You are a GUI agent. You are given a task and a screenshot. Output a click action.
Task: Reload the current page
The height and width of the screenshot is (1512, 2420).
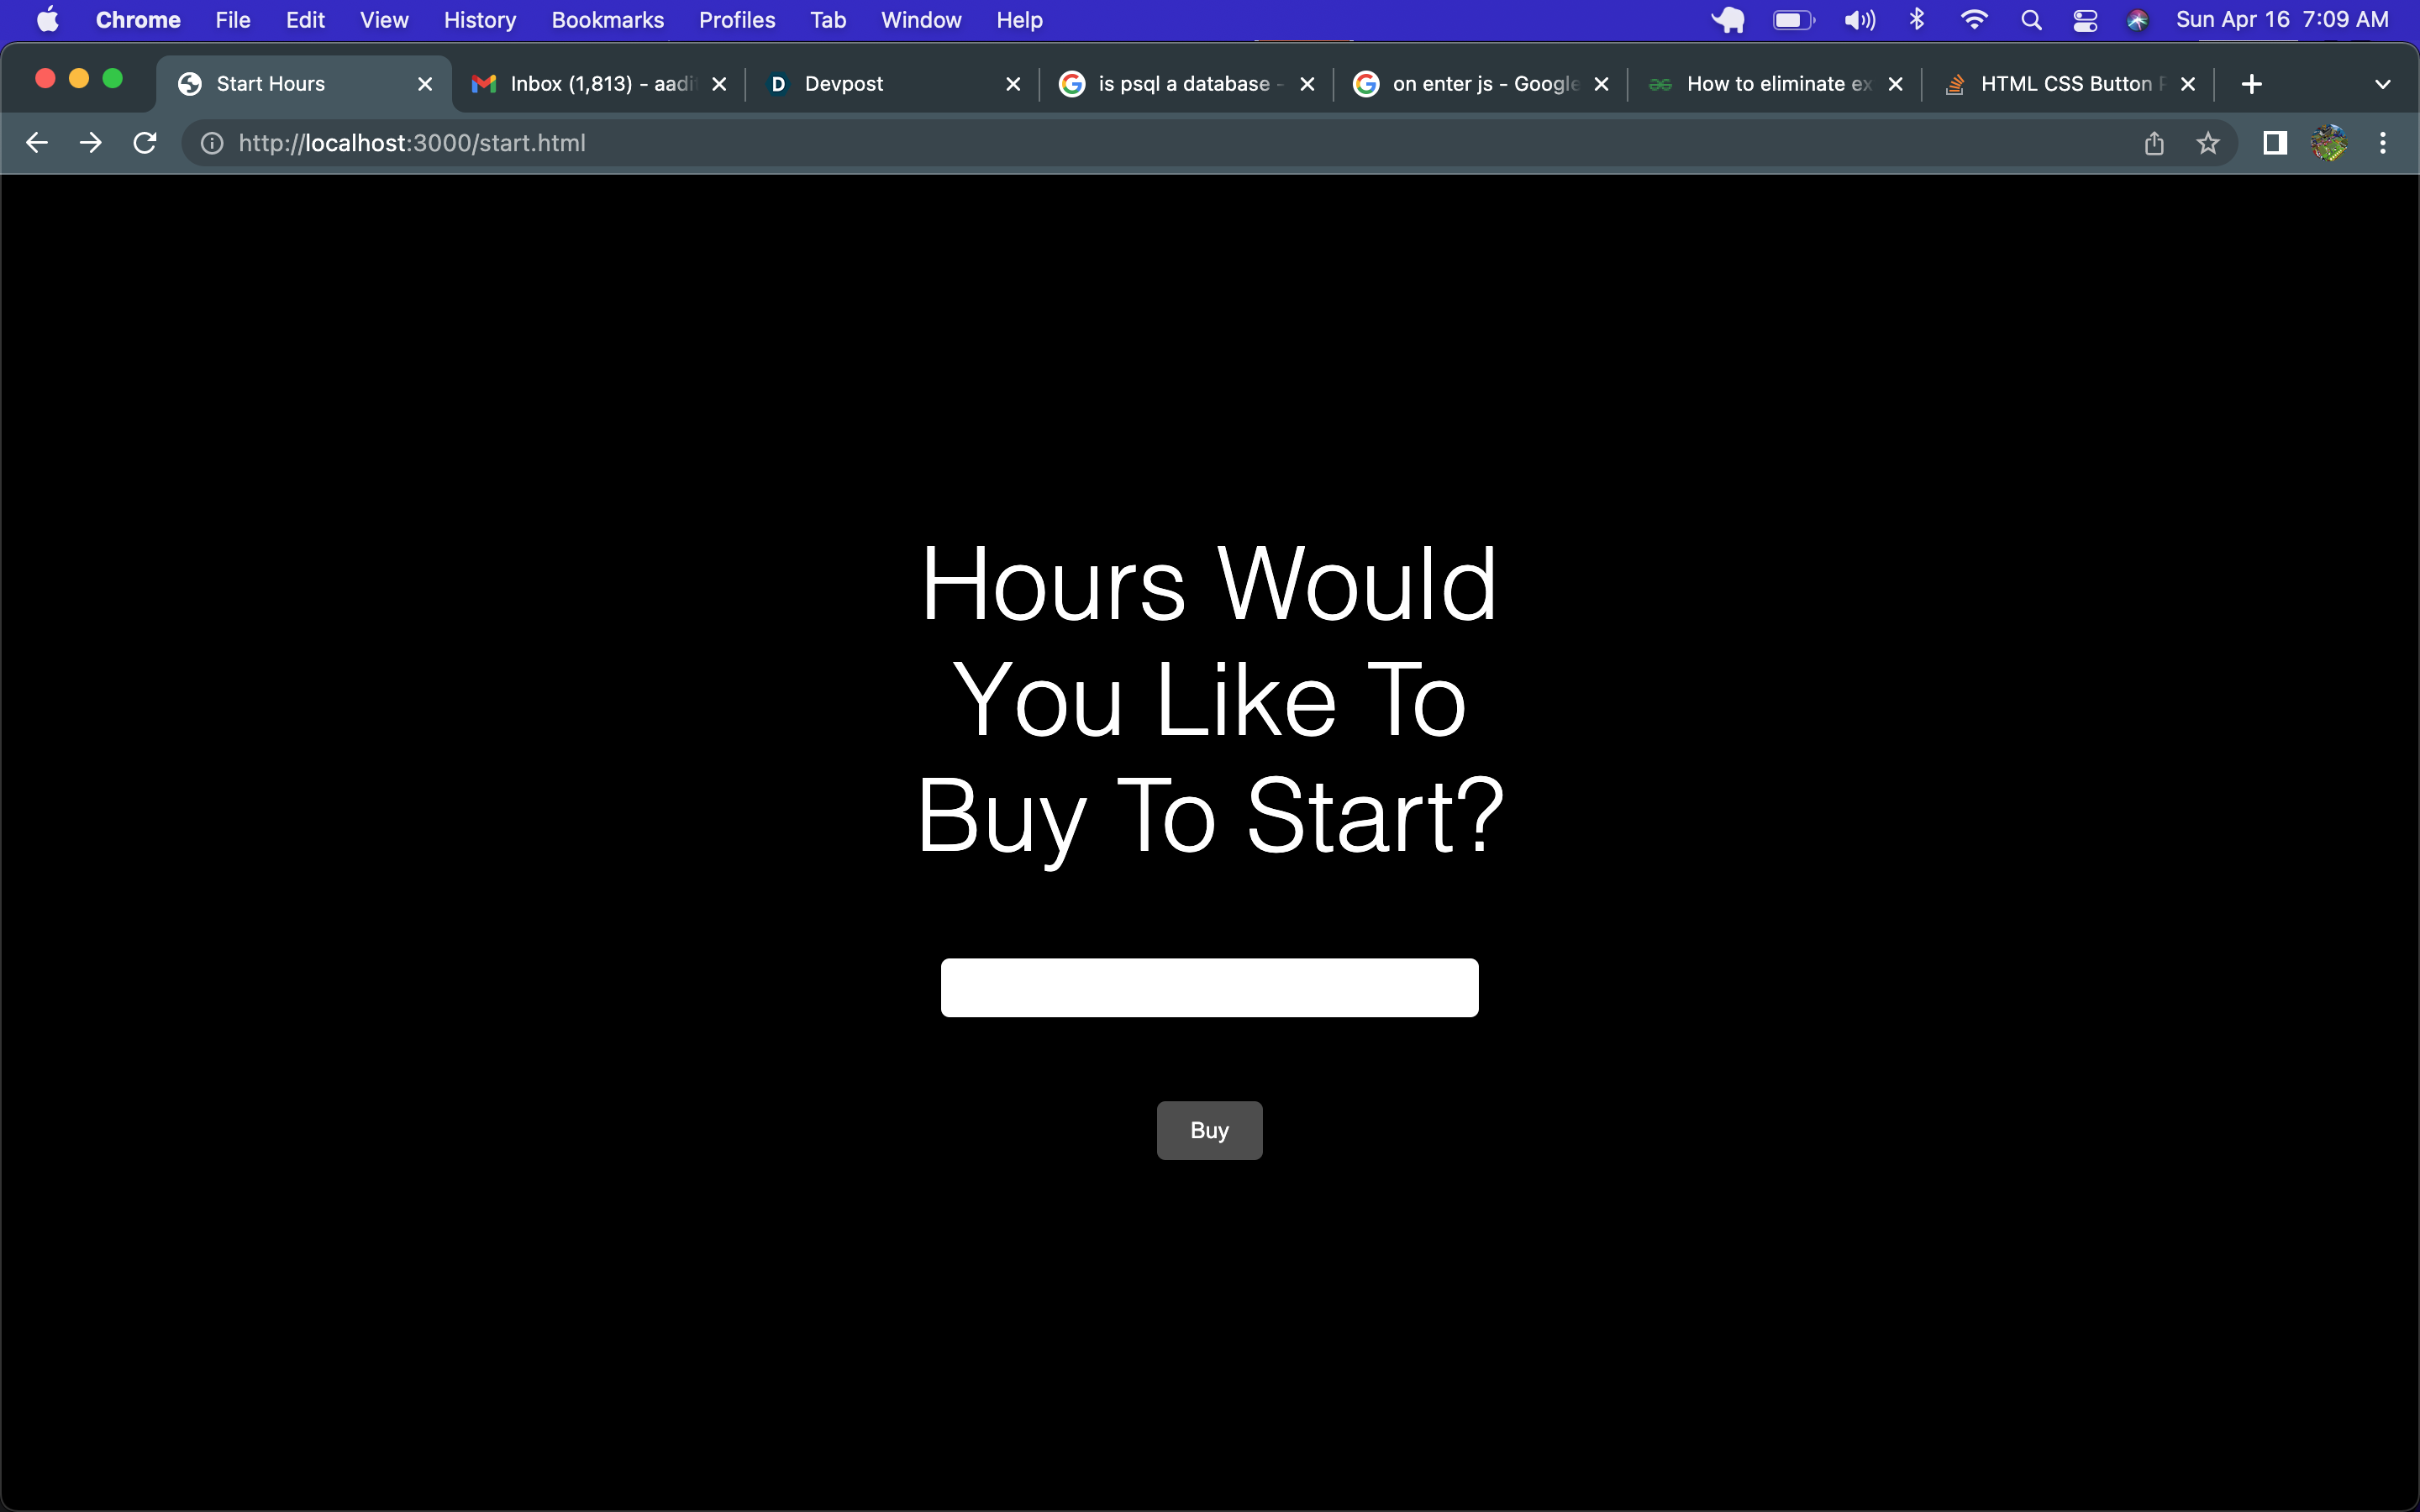coord(145,143)
